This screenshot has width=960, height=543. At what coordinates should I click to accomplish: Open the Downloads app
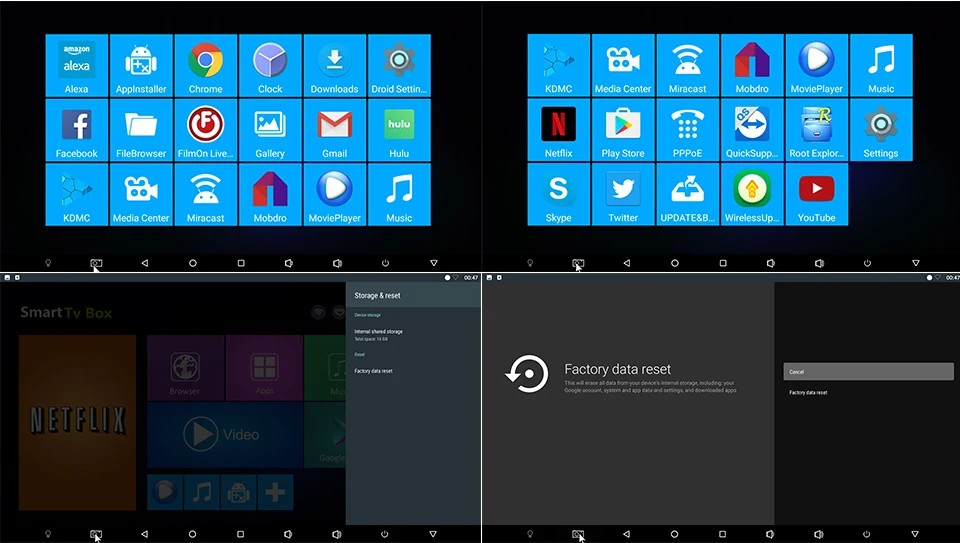(334, 66)
